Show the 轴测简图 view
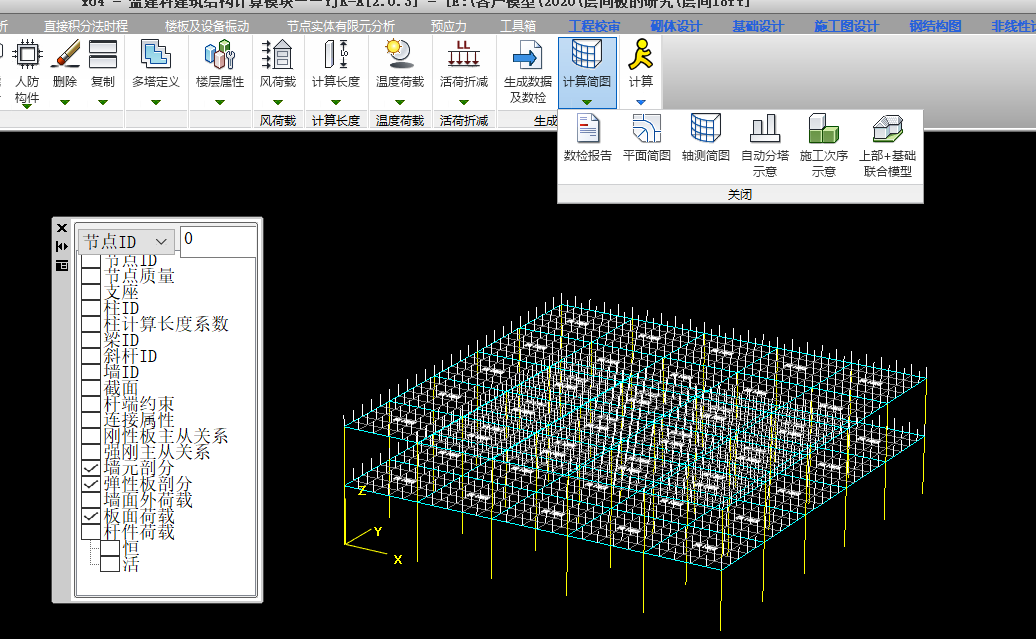The height and width of the screenshot is (639, 1036). [x=705, y=128]
